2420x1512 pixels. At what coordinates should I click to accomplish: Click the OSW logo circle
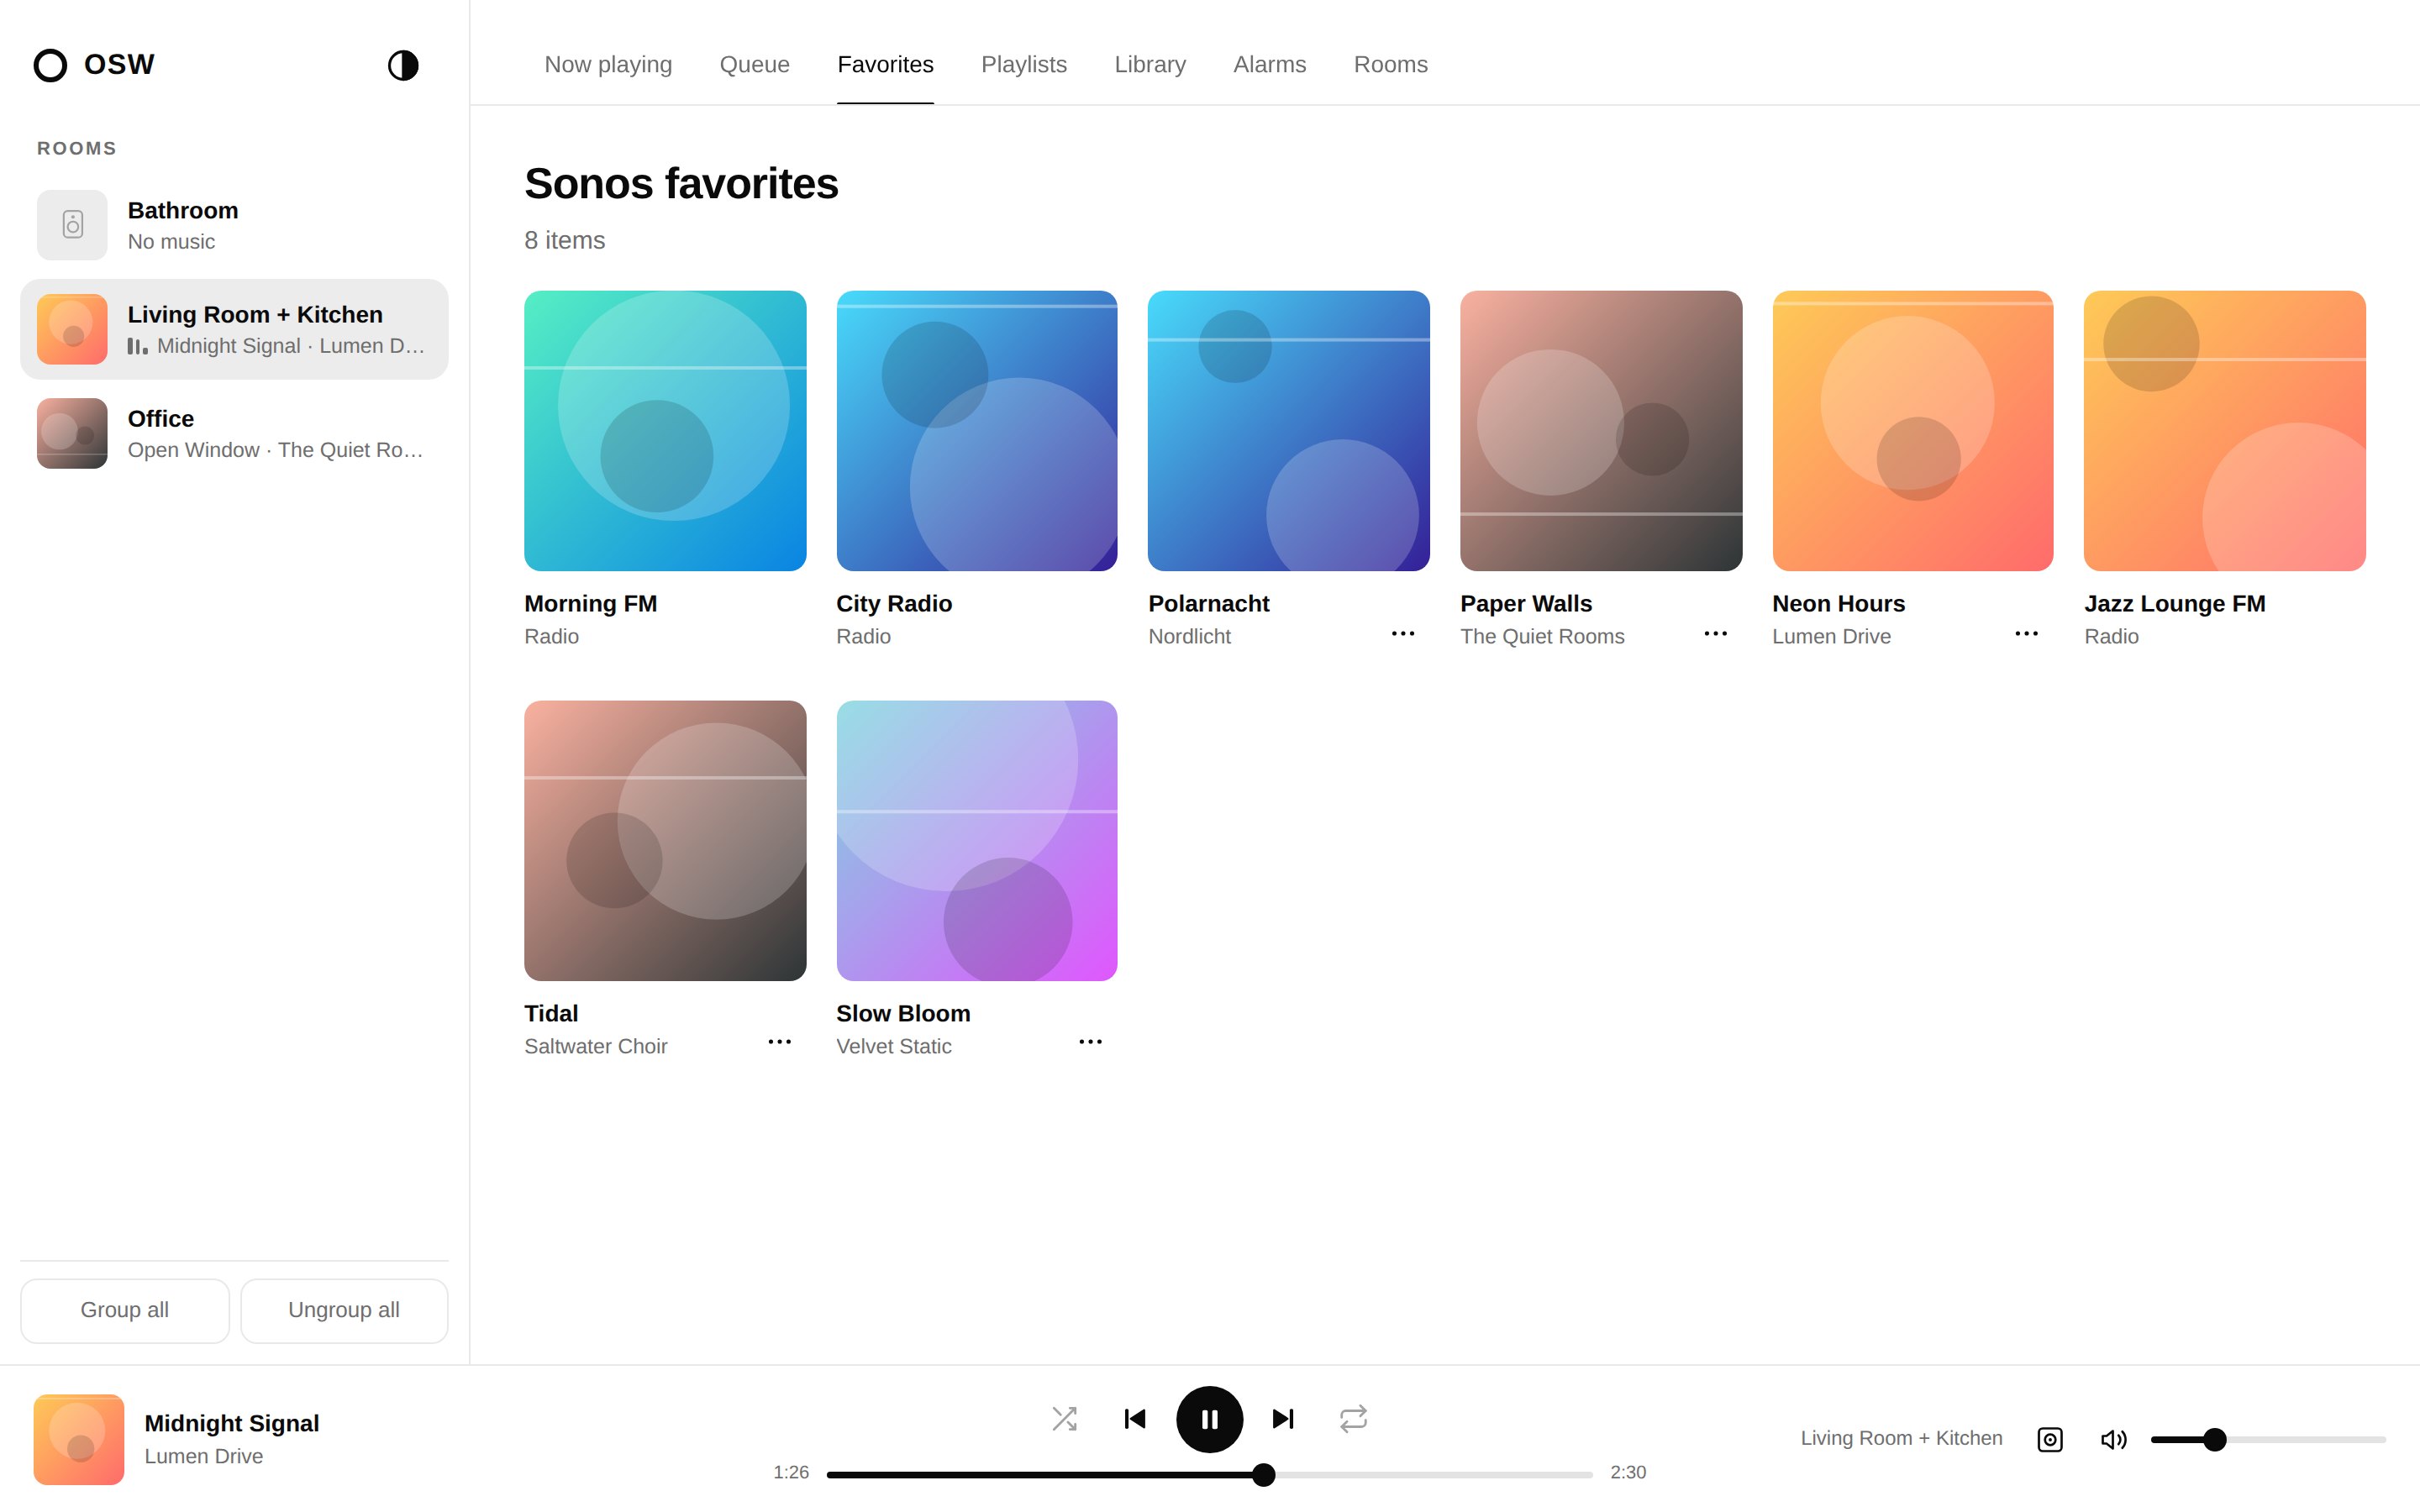[x=50, y=65]
